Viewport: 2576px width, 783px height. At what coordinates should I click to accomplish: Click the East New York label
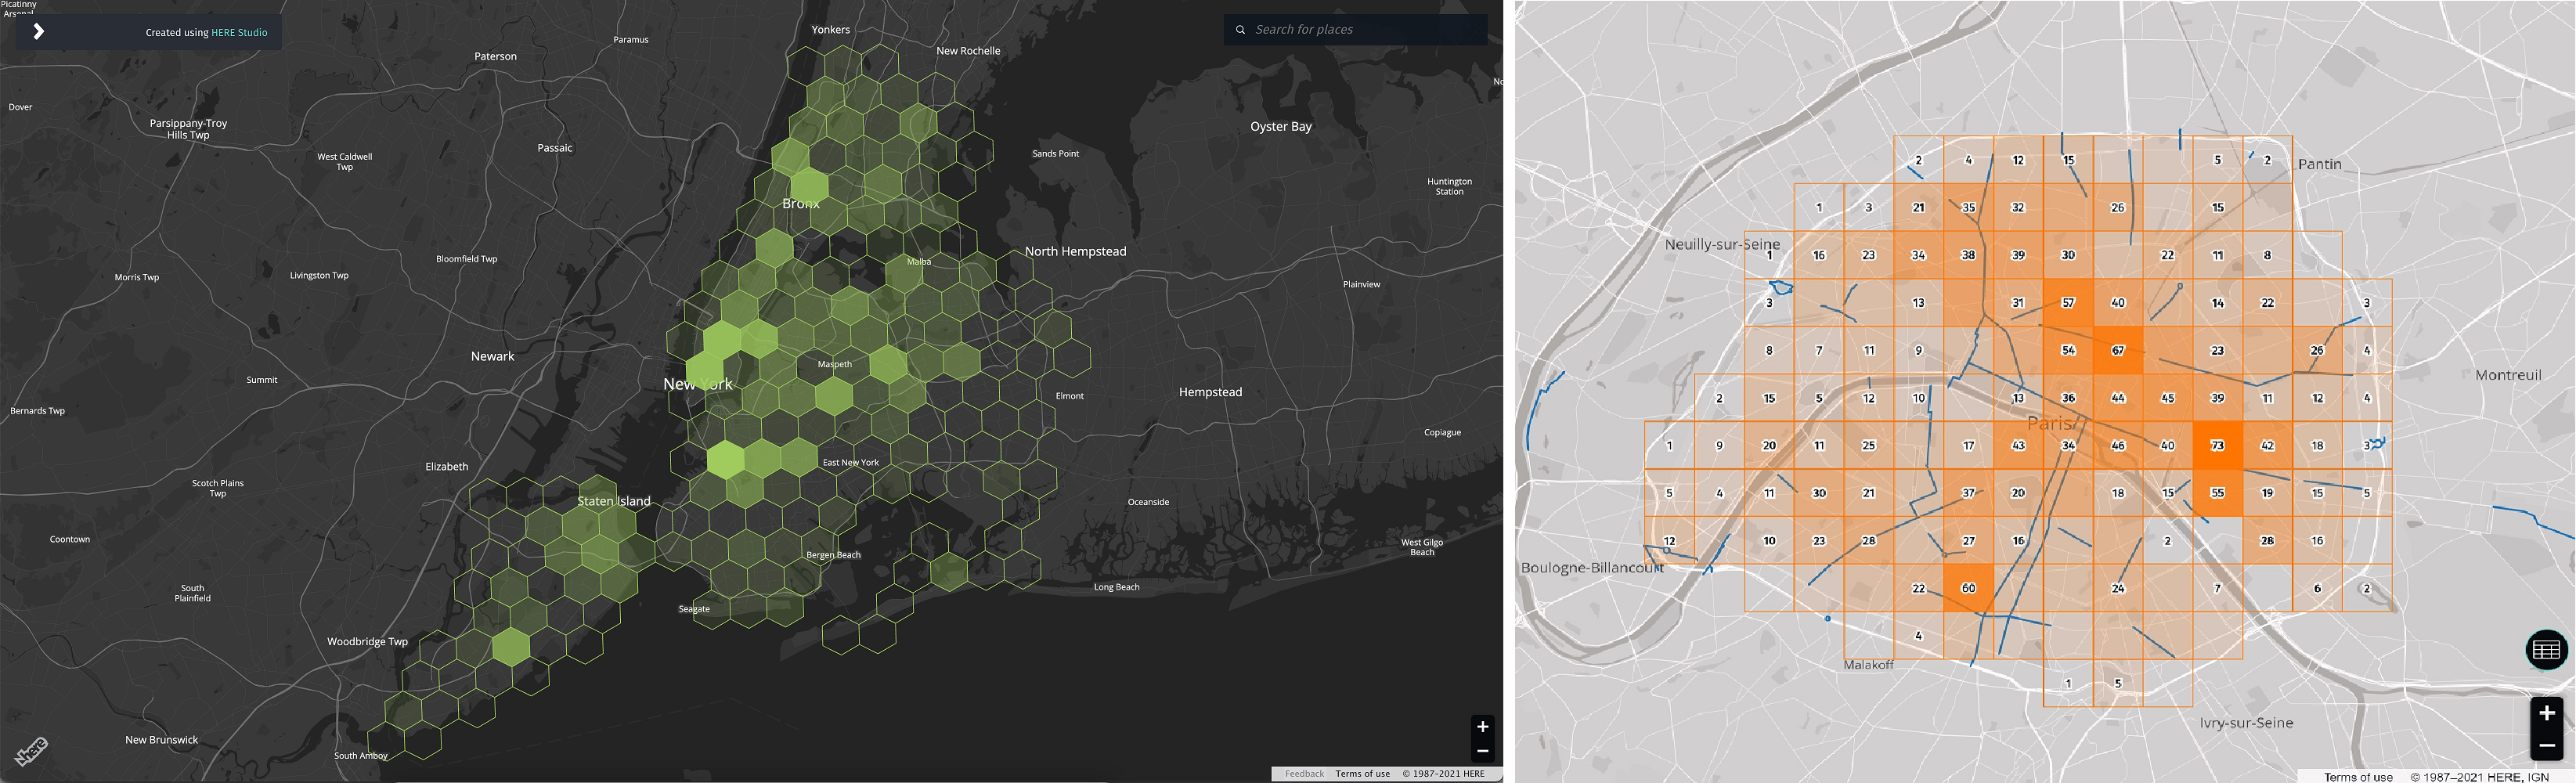pos(850,463)
